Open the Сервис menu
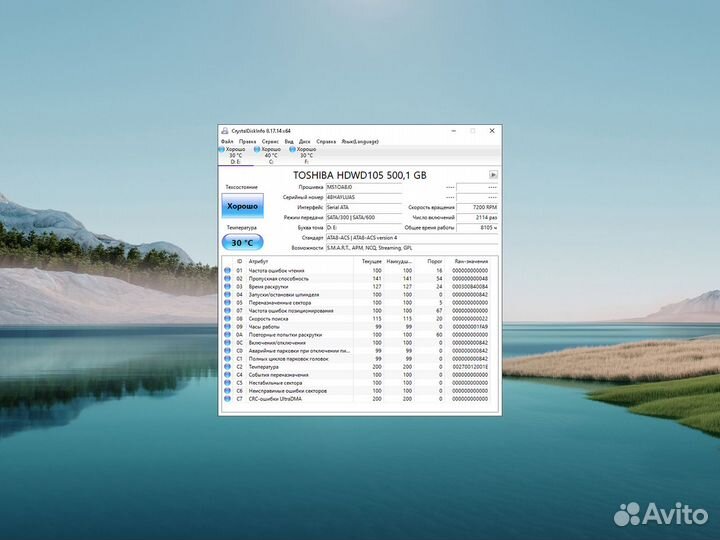Image resolution: width=720 pixels, height=540 pixels. [x=270, y=141]
